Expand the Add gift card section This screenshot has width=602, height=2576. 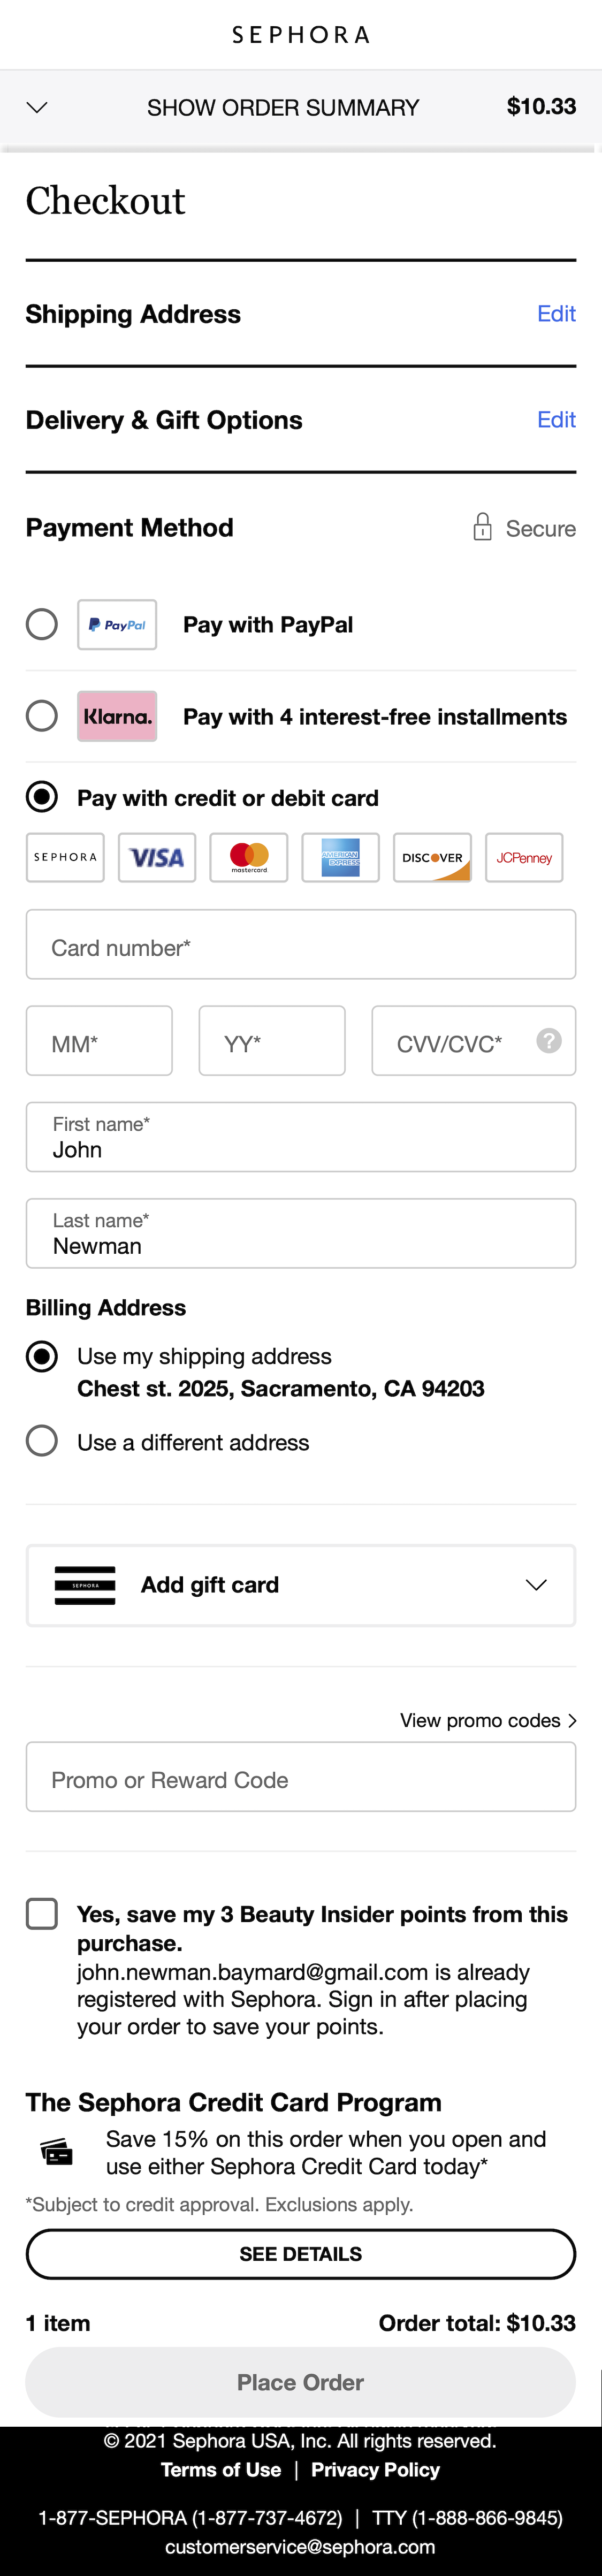pos(537,1585)
